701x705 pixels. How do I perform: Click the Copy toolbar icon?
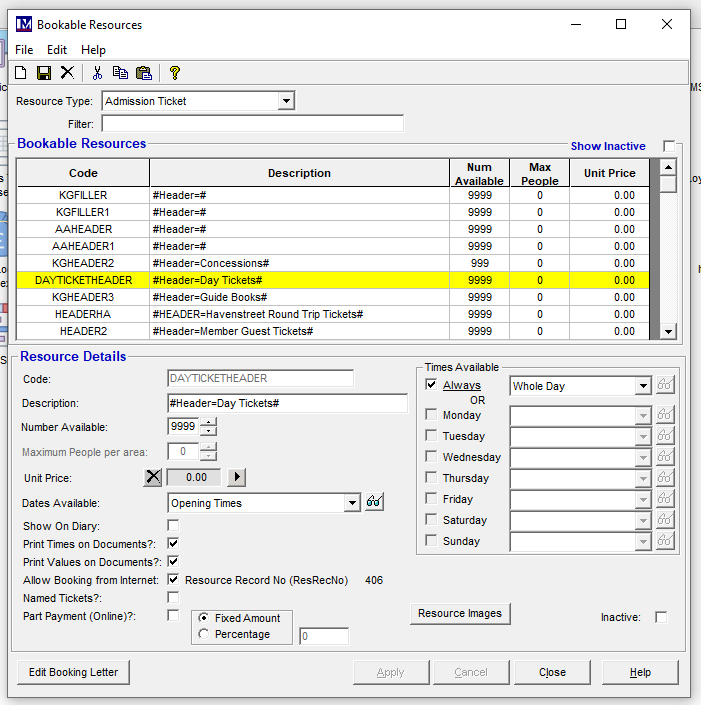(120, 73)
